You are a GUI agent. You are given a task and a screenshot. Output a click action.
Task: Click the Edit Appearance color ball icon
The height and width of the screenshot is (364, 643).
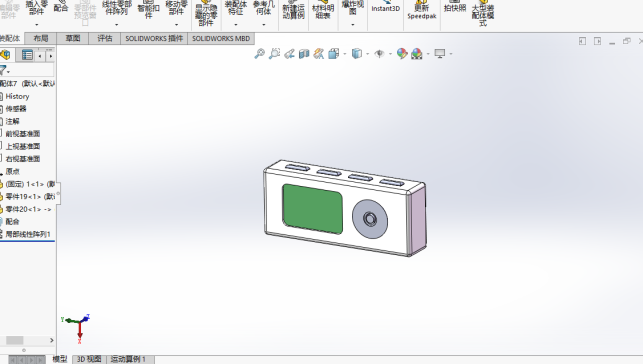pyautogui.click(x=402, y=54)
